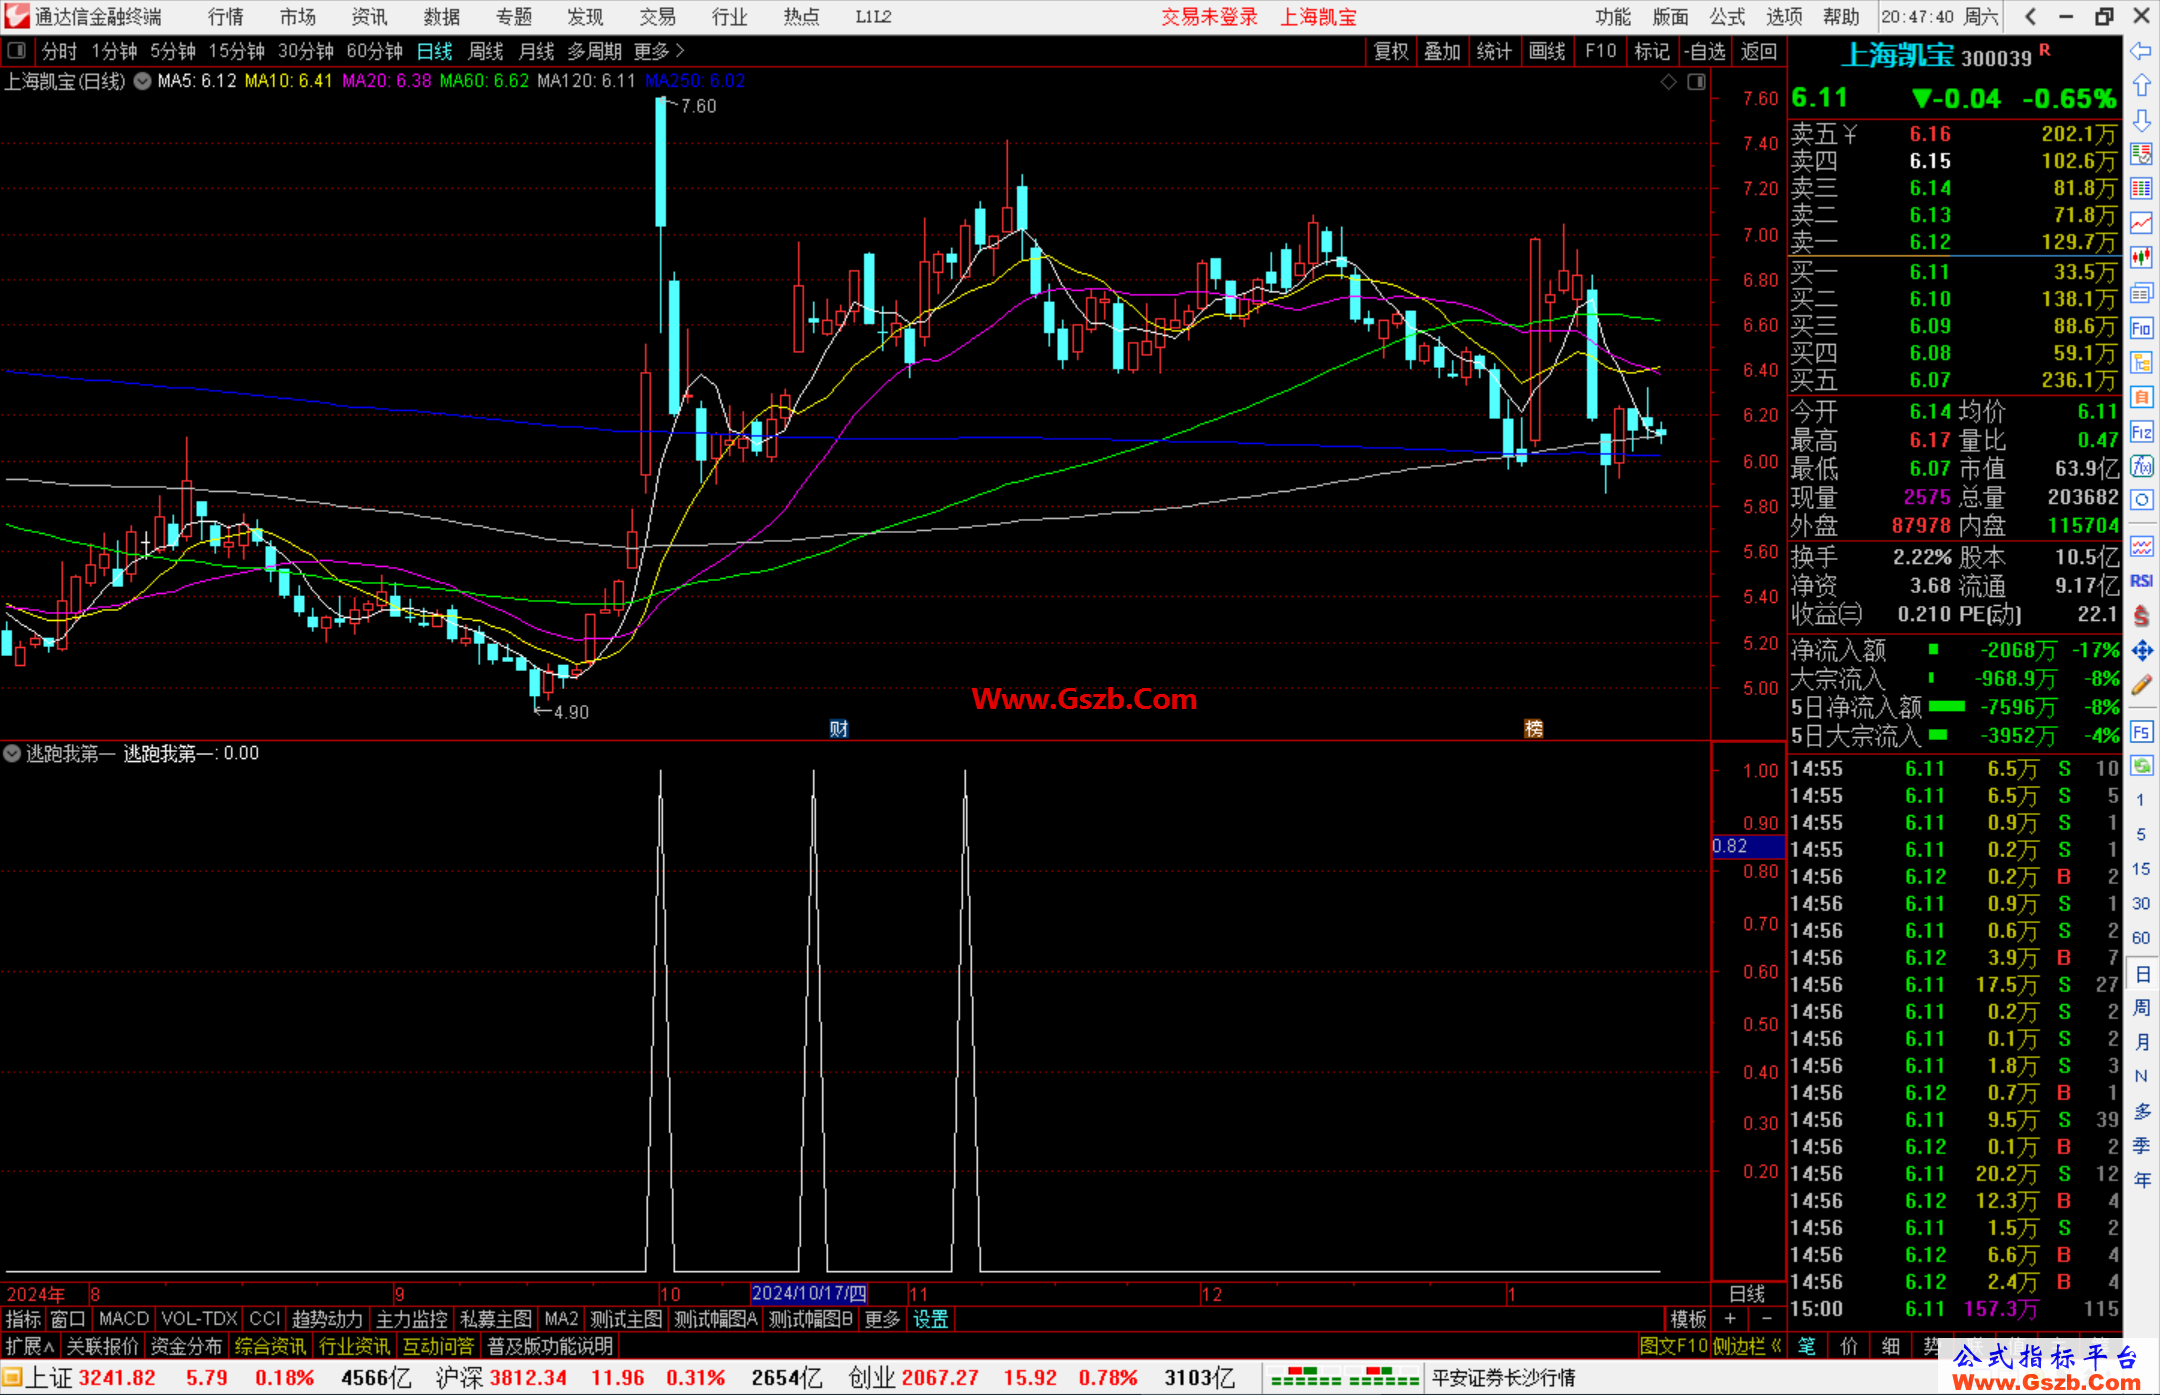This screenshot has height=1395, width=2160.
Task: Open the 逃跑我第一 indicator dropdown button
Action: tap(12, 753)
